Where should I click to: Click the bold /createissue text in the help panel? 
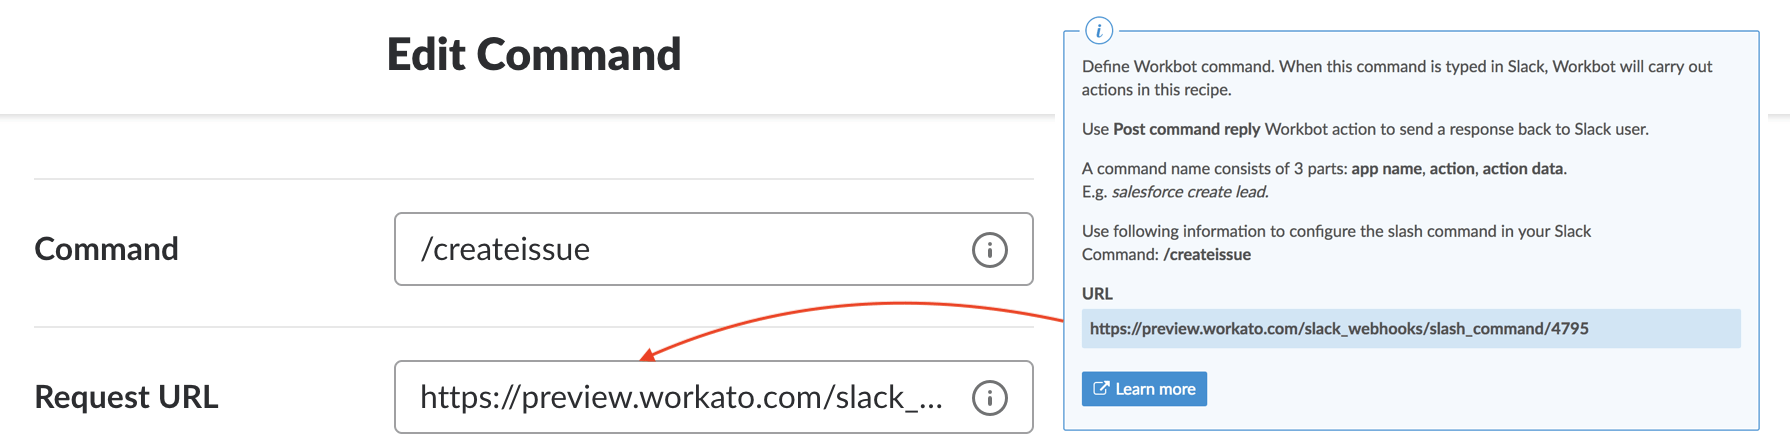[x=1207, y=255]
